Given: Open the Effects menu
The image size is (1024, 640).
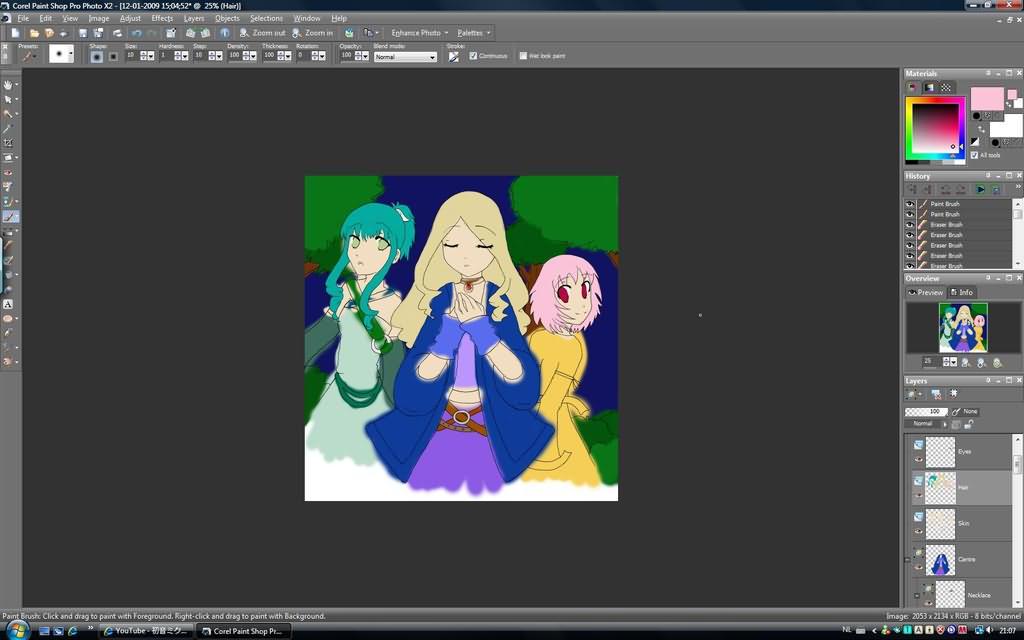Looking at the screenshot, I should point(162,18).
